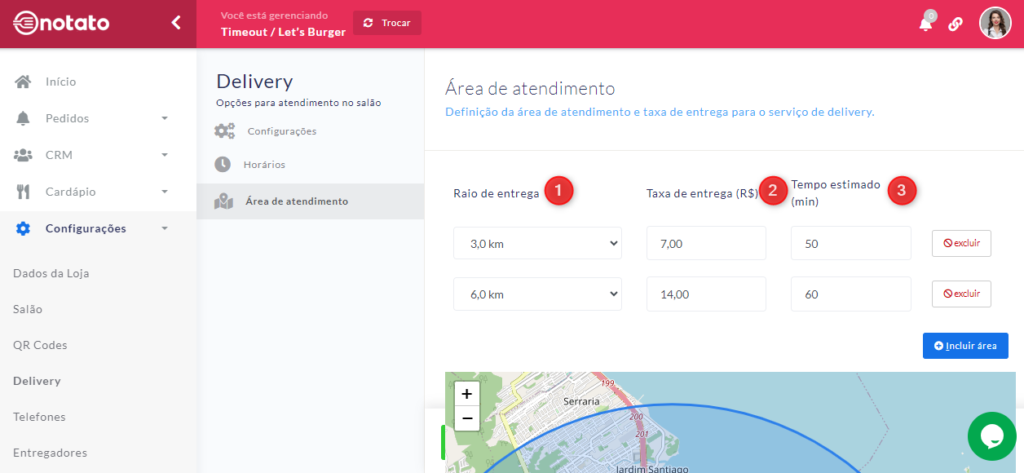Click the delivery fee field showing 14,00
This screenshot has height=473, width=1024.
[x=706, y=294]
